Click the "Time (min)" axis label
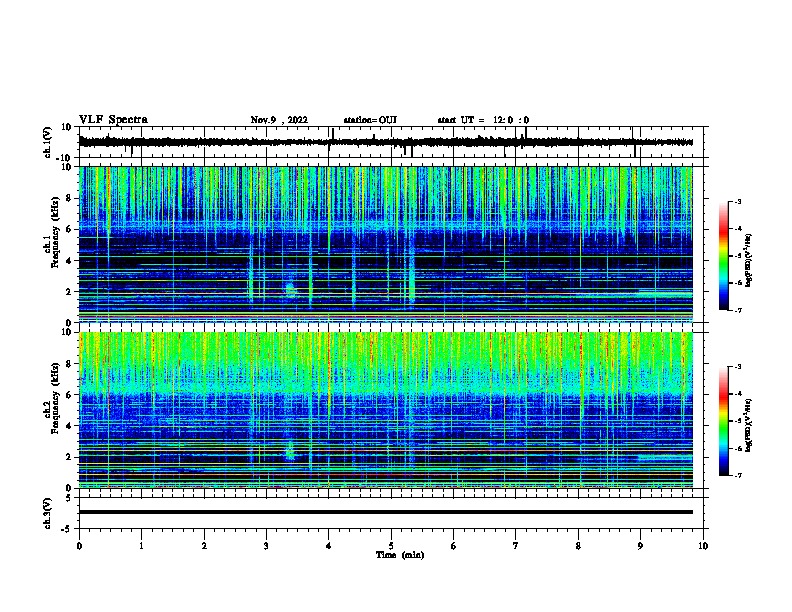Image resolution: width=792 pixels, height=612 pixels. pos(400,555)
